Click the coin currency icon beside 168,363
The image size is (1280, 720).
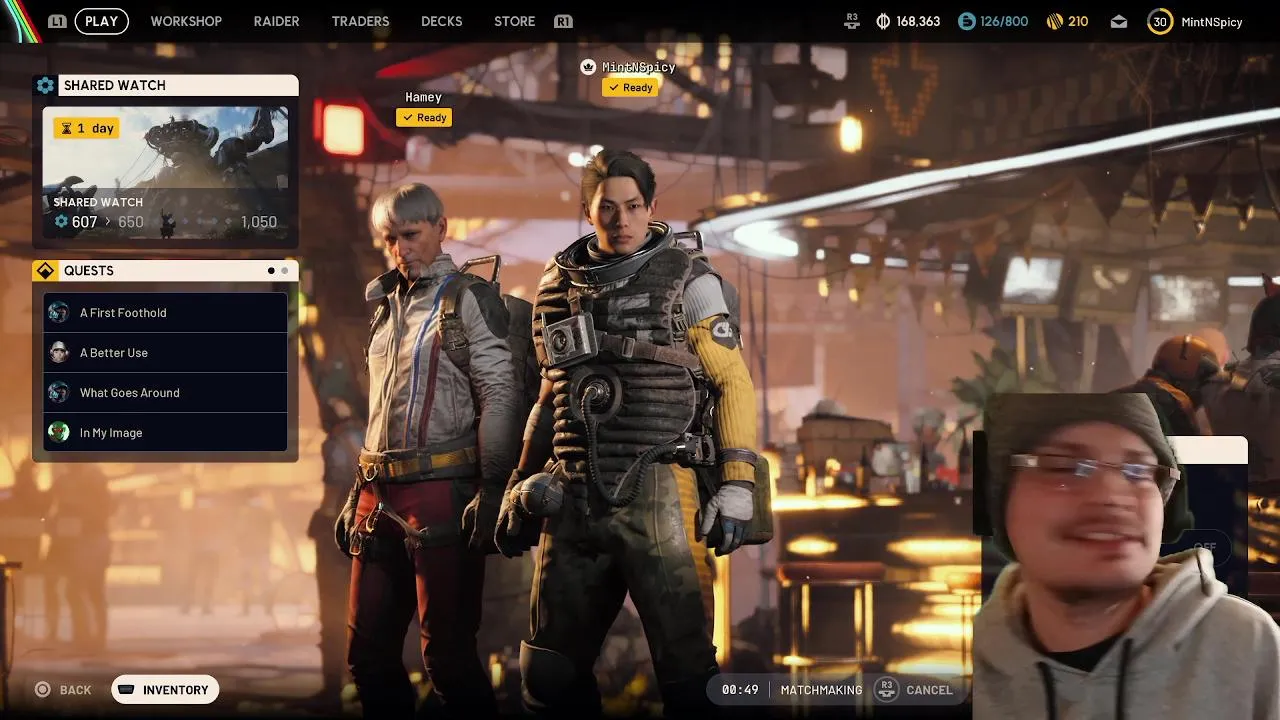(883, 21)
